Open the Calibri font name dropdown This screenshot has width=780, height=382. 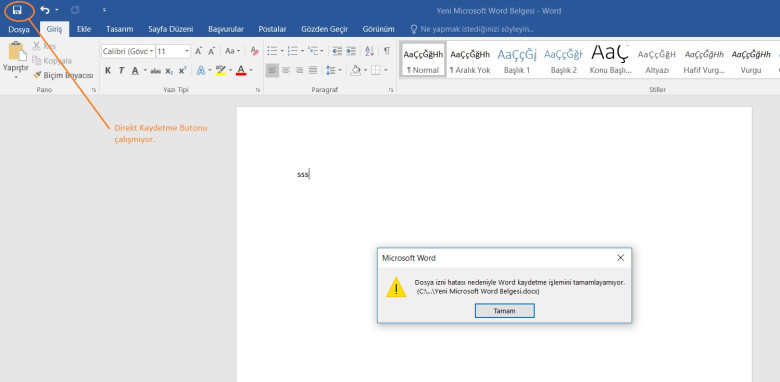click(x=128, y=51)
